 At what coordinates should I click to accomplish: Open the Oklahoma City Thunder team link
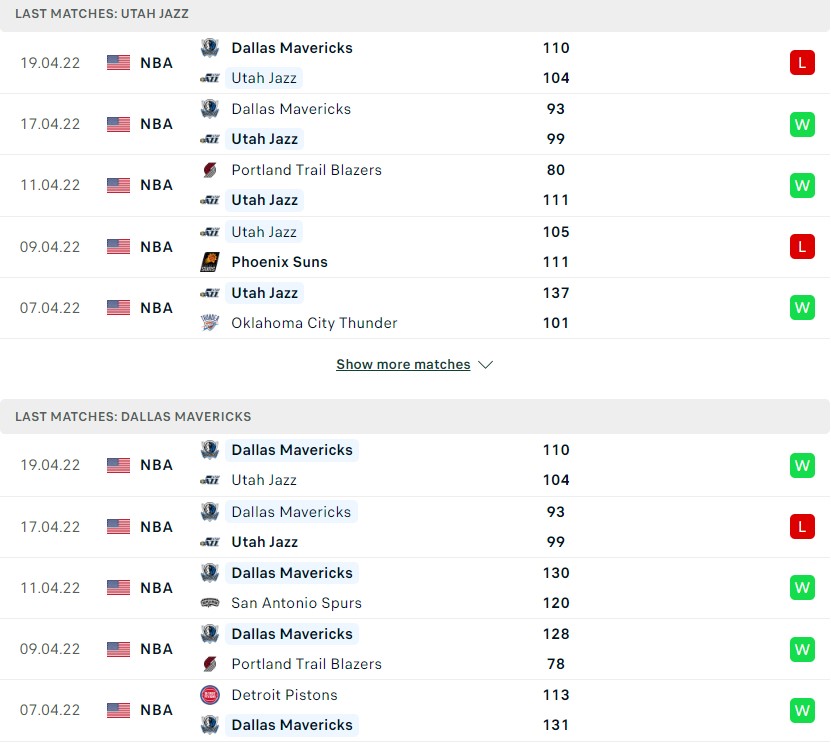coord(314,323)
